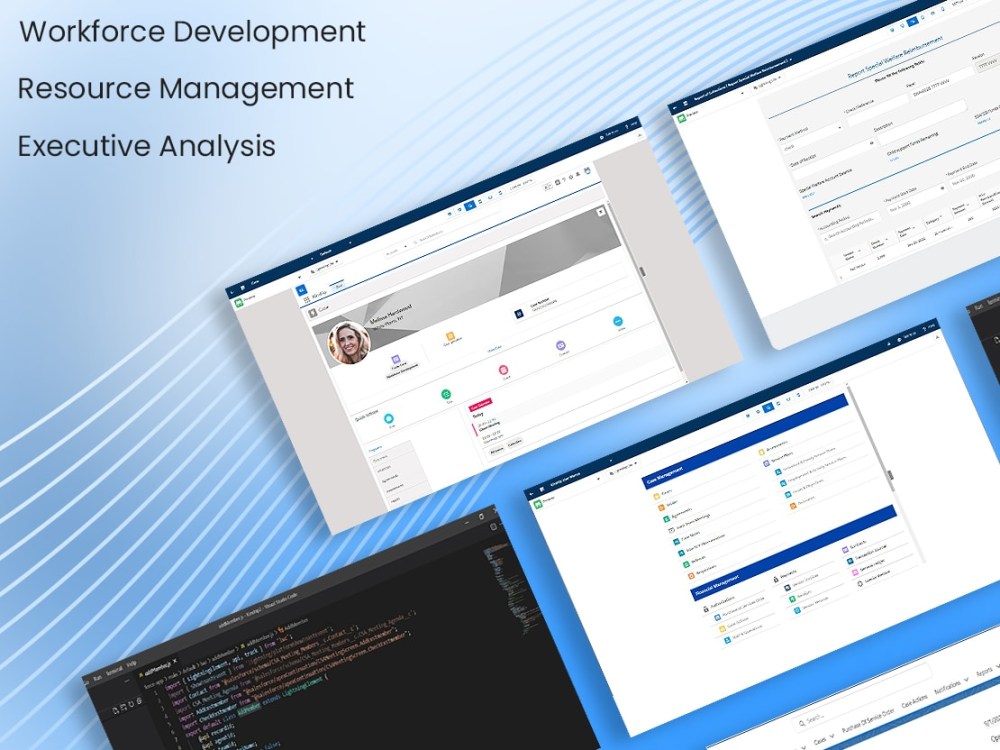Image resolution: width=1000 pixels, height=750 pixels.
Task: Open the yellow Cases icon under Case Management
Action: point(657,497)
